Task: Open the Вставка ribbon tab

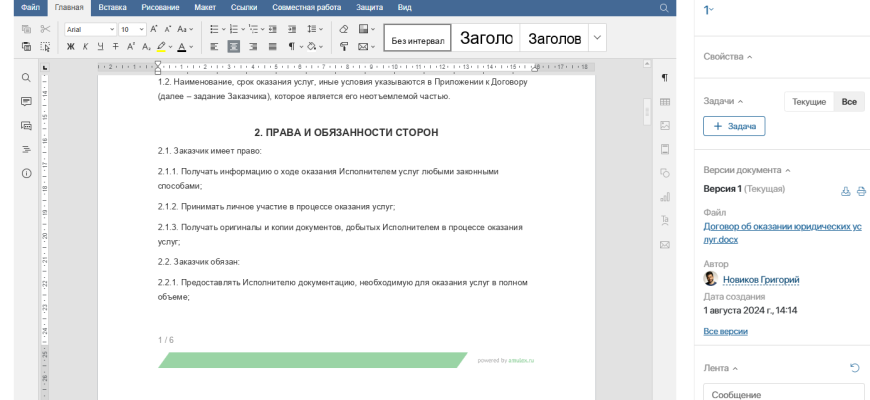Action: [112, 7]
